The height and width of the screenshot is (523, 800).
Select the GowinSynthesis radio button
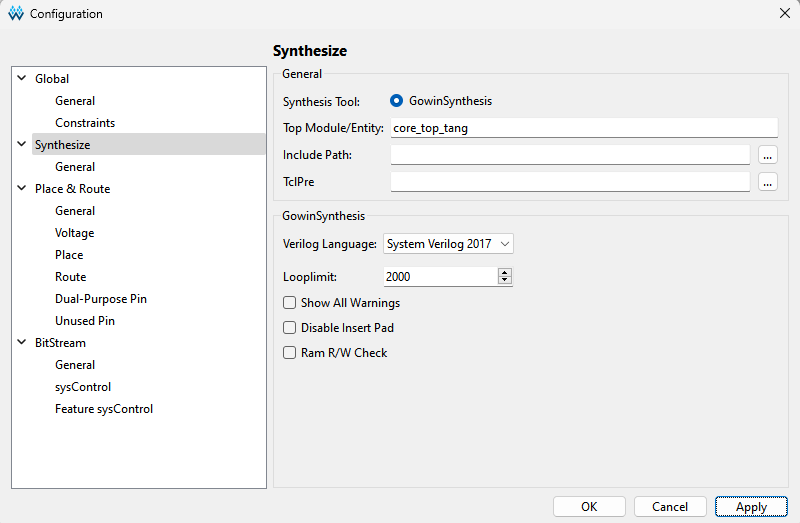point(397,101)
